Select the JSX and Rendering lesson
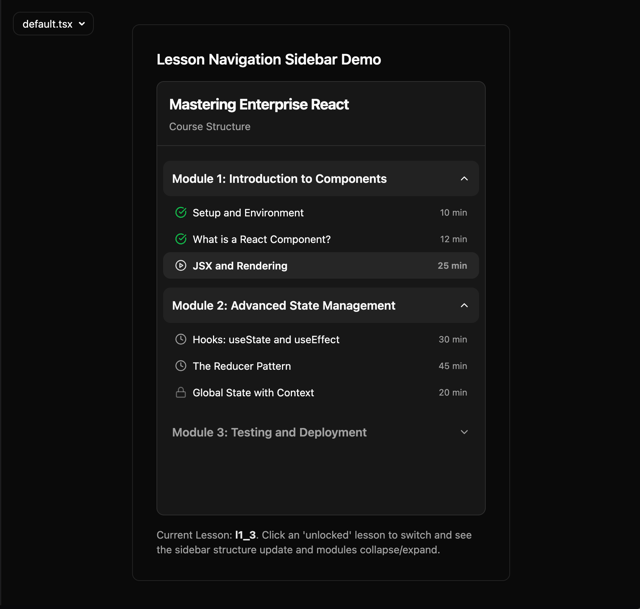This screenshot has width=640, height=609. tap(321, 266)
